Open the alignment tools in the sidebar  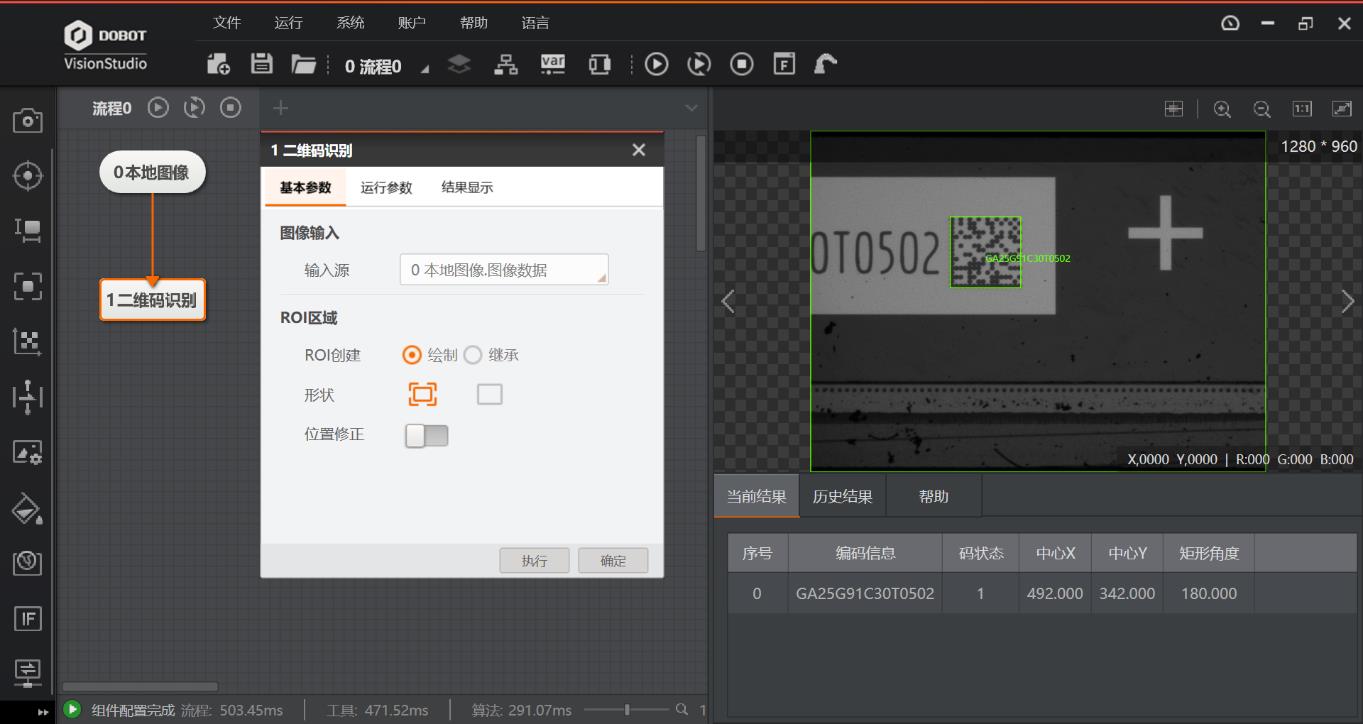coord(28,397)
